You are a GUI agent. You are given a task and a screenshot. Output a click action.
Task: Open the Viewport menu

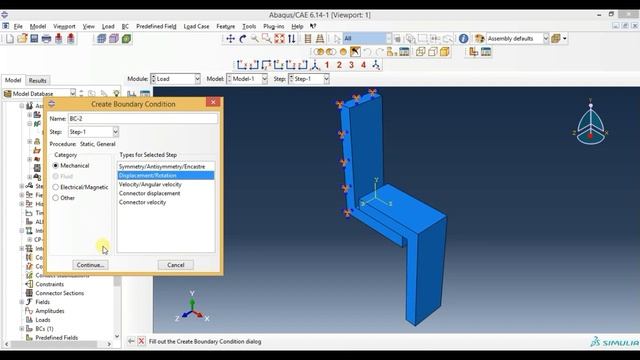[64, 26]
